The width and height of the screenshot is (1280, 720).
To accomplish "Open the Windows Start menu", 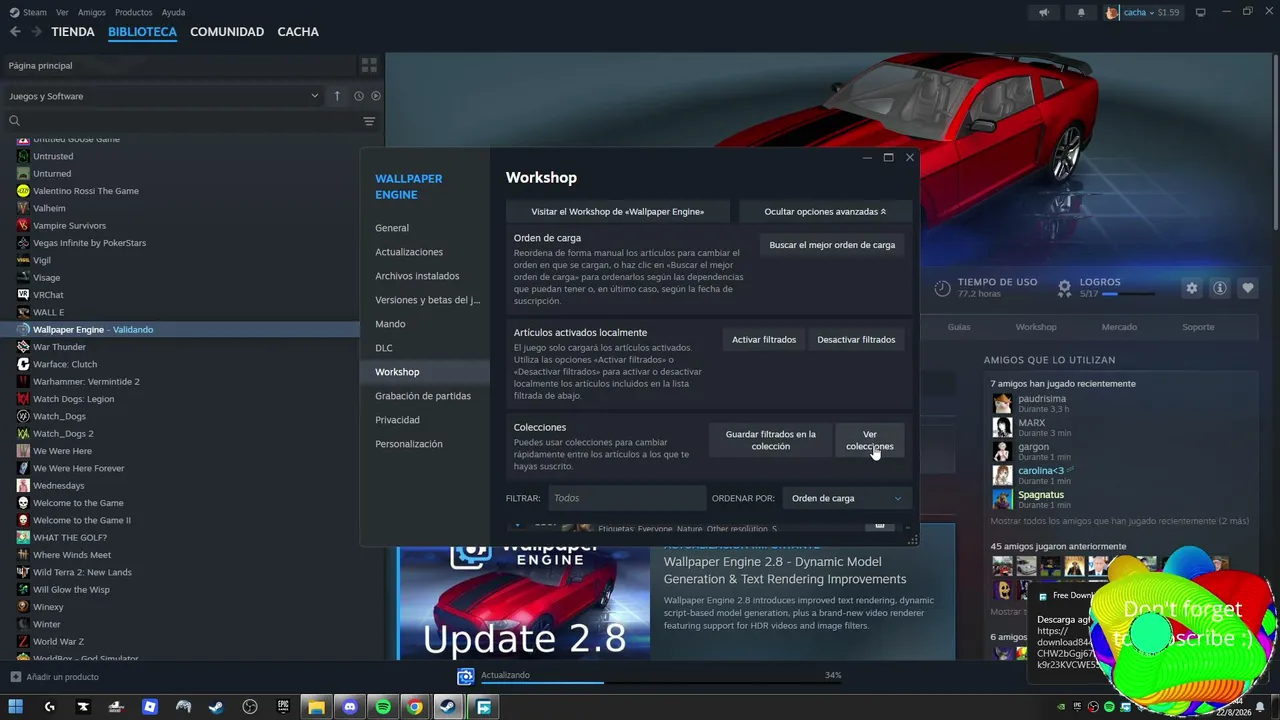I will 16,707.
